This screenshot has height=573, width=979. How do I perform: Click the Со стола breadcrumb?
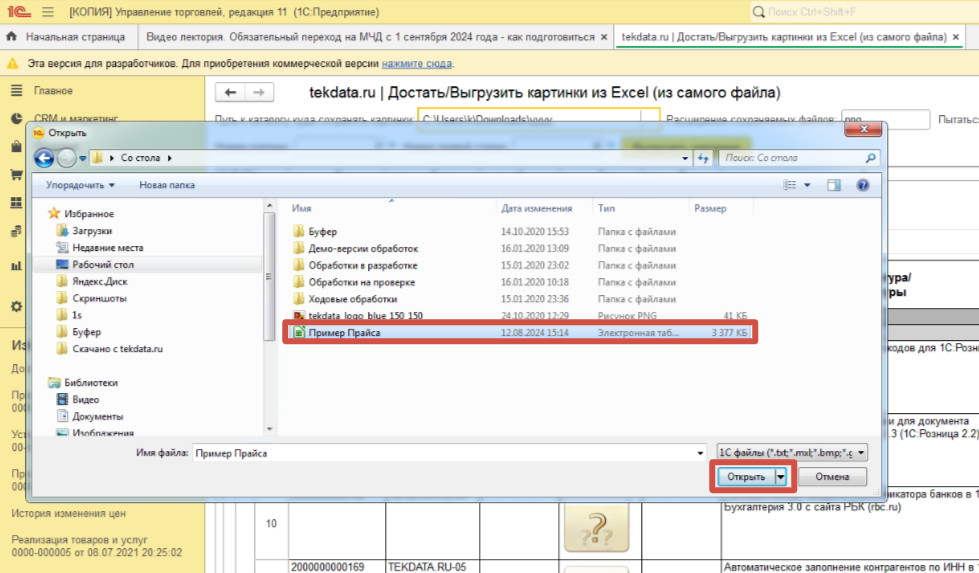tap(140, 158)
